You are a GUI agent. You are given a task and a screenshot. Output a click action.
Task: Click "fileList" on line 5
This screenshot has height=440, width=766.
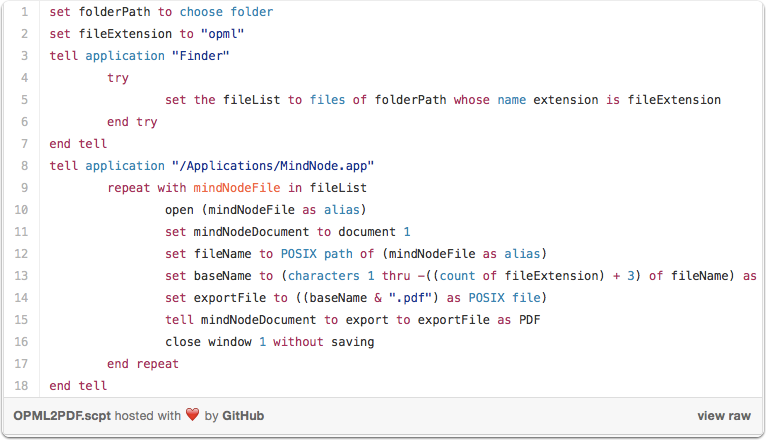tap(252, 100)
